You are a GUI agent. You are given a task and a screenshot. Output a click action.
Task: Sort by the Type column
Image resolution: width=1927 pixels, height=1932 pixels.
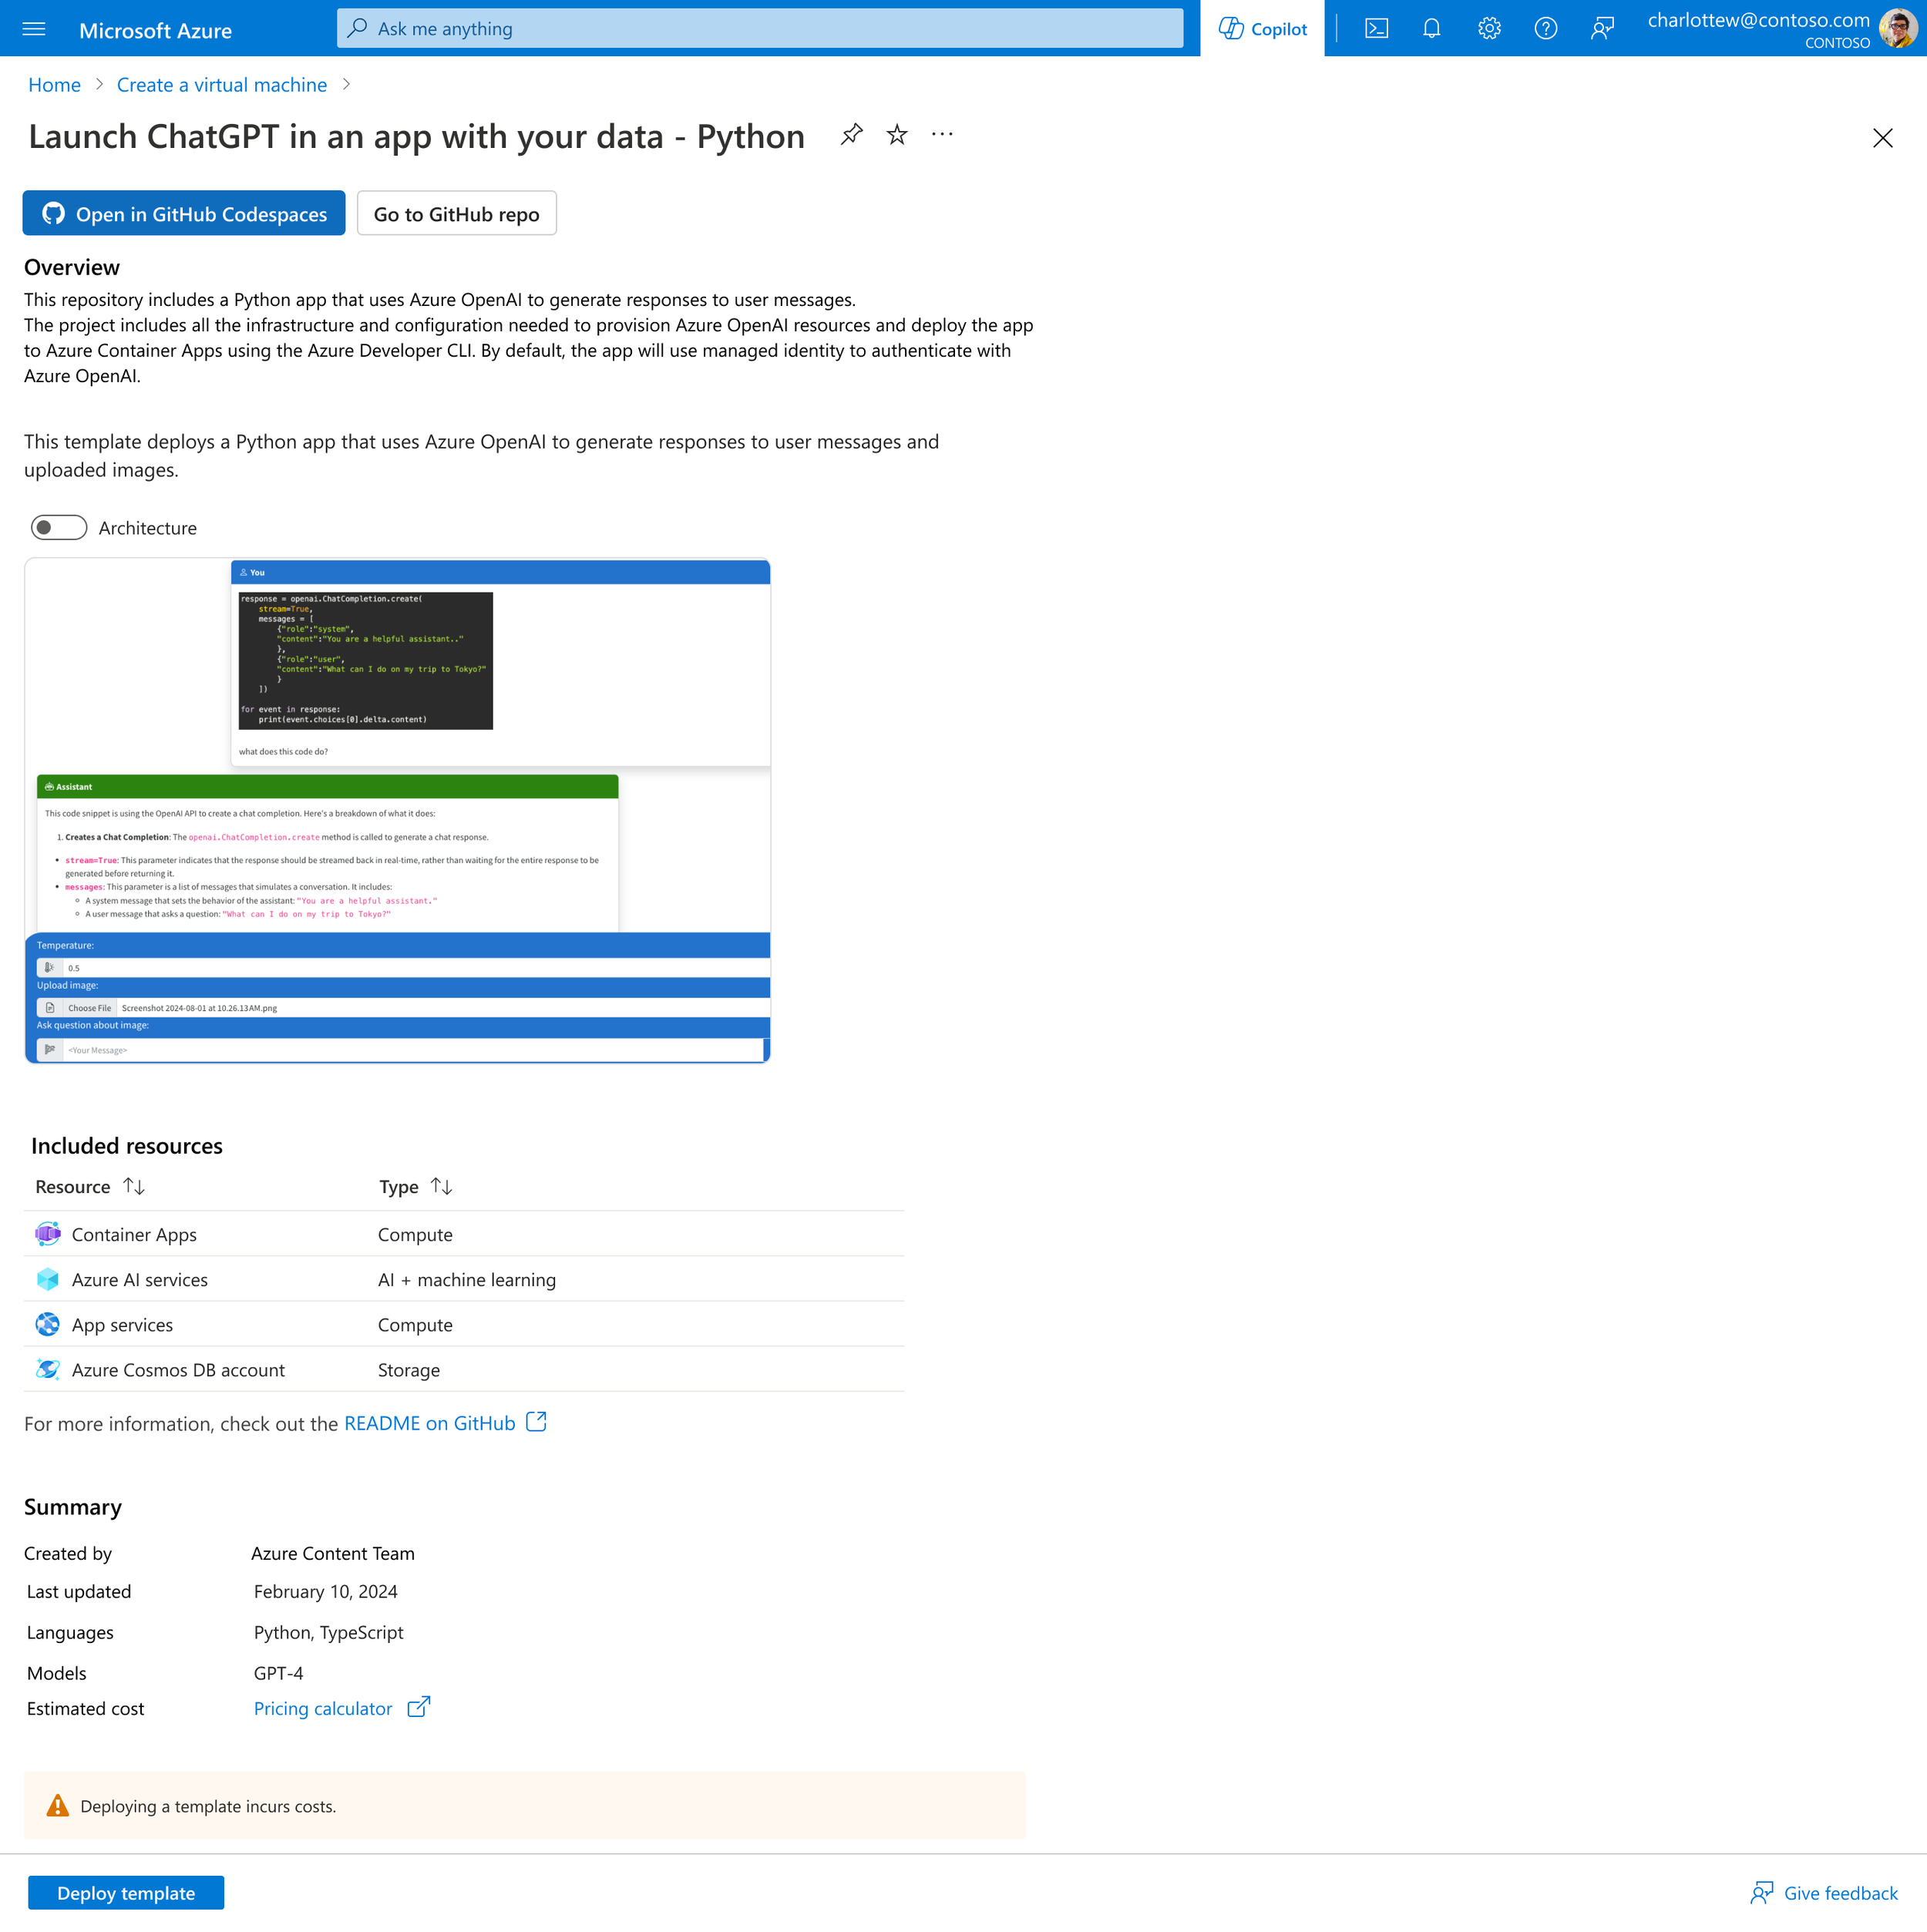click(441, 1187)
